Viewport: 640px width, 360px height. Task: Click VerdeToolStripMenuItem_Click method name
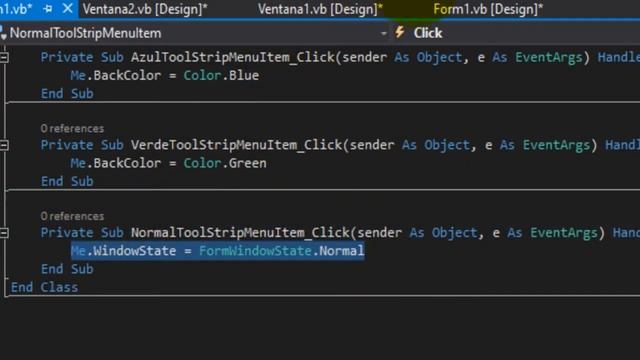click(236, 145)
